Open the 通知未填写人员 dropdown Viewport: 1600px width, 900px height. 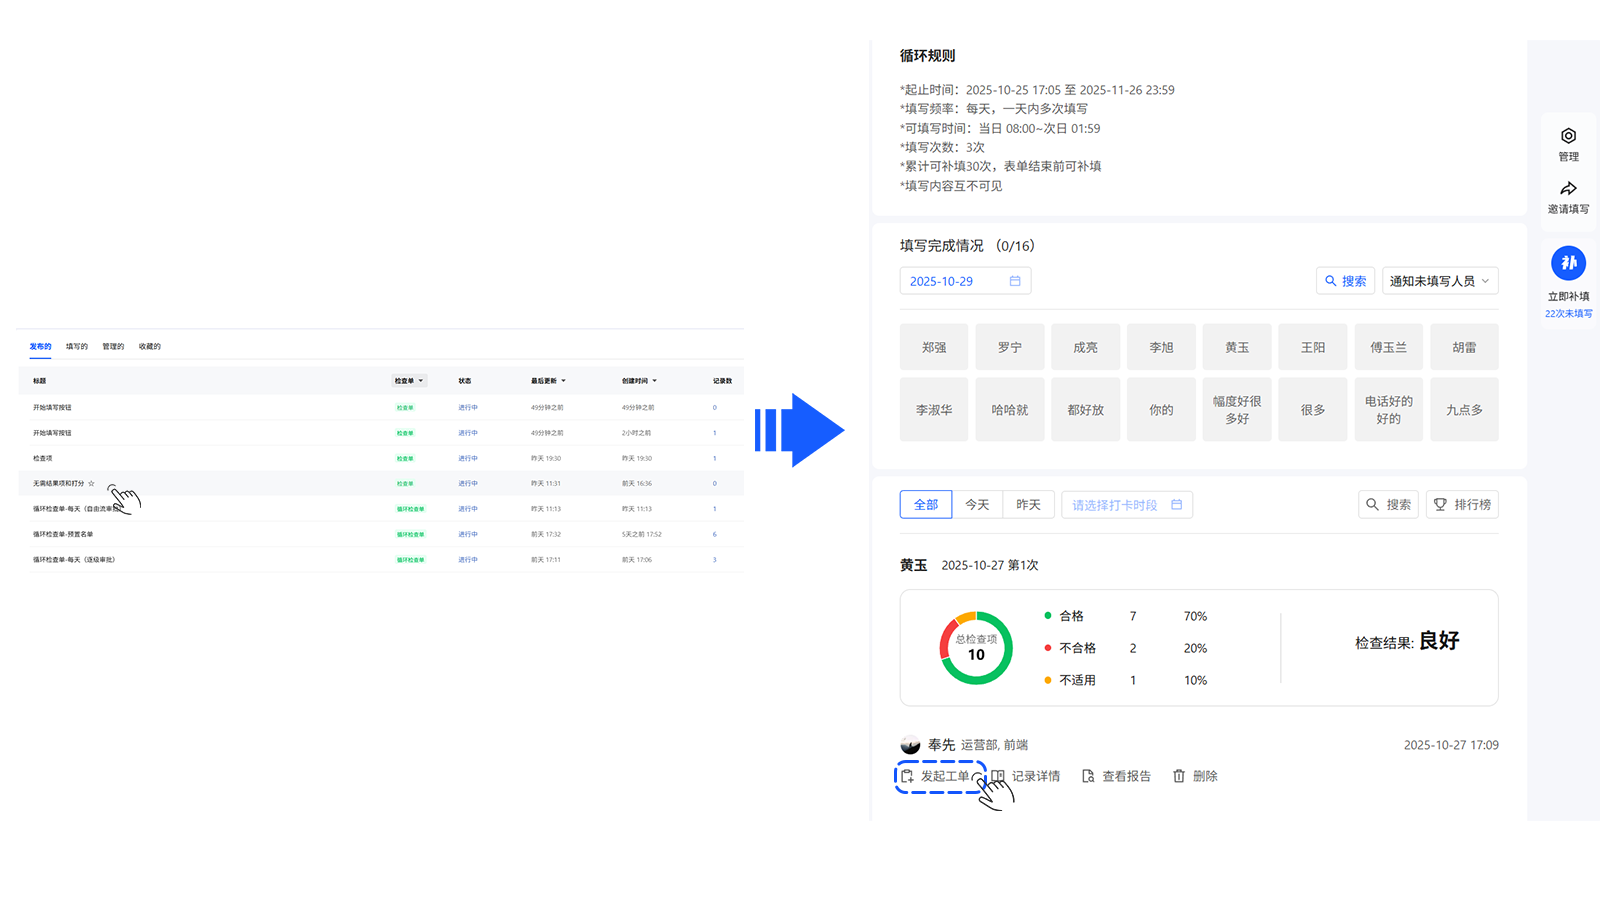tap(1440, 281)
